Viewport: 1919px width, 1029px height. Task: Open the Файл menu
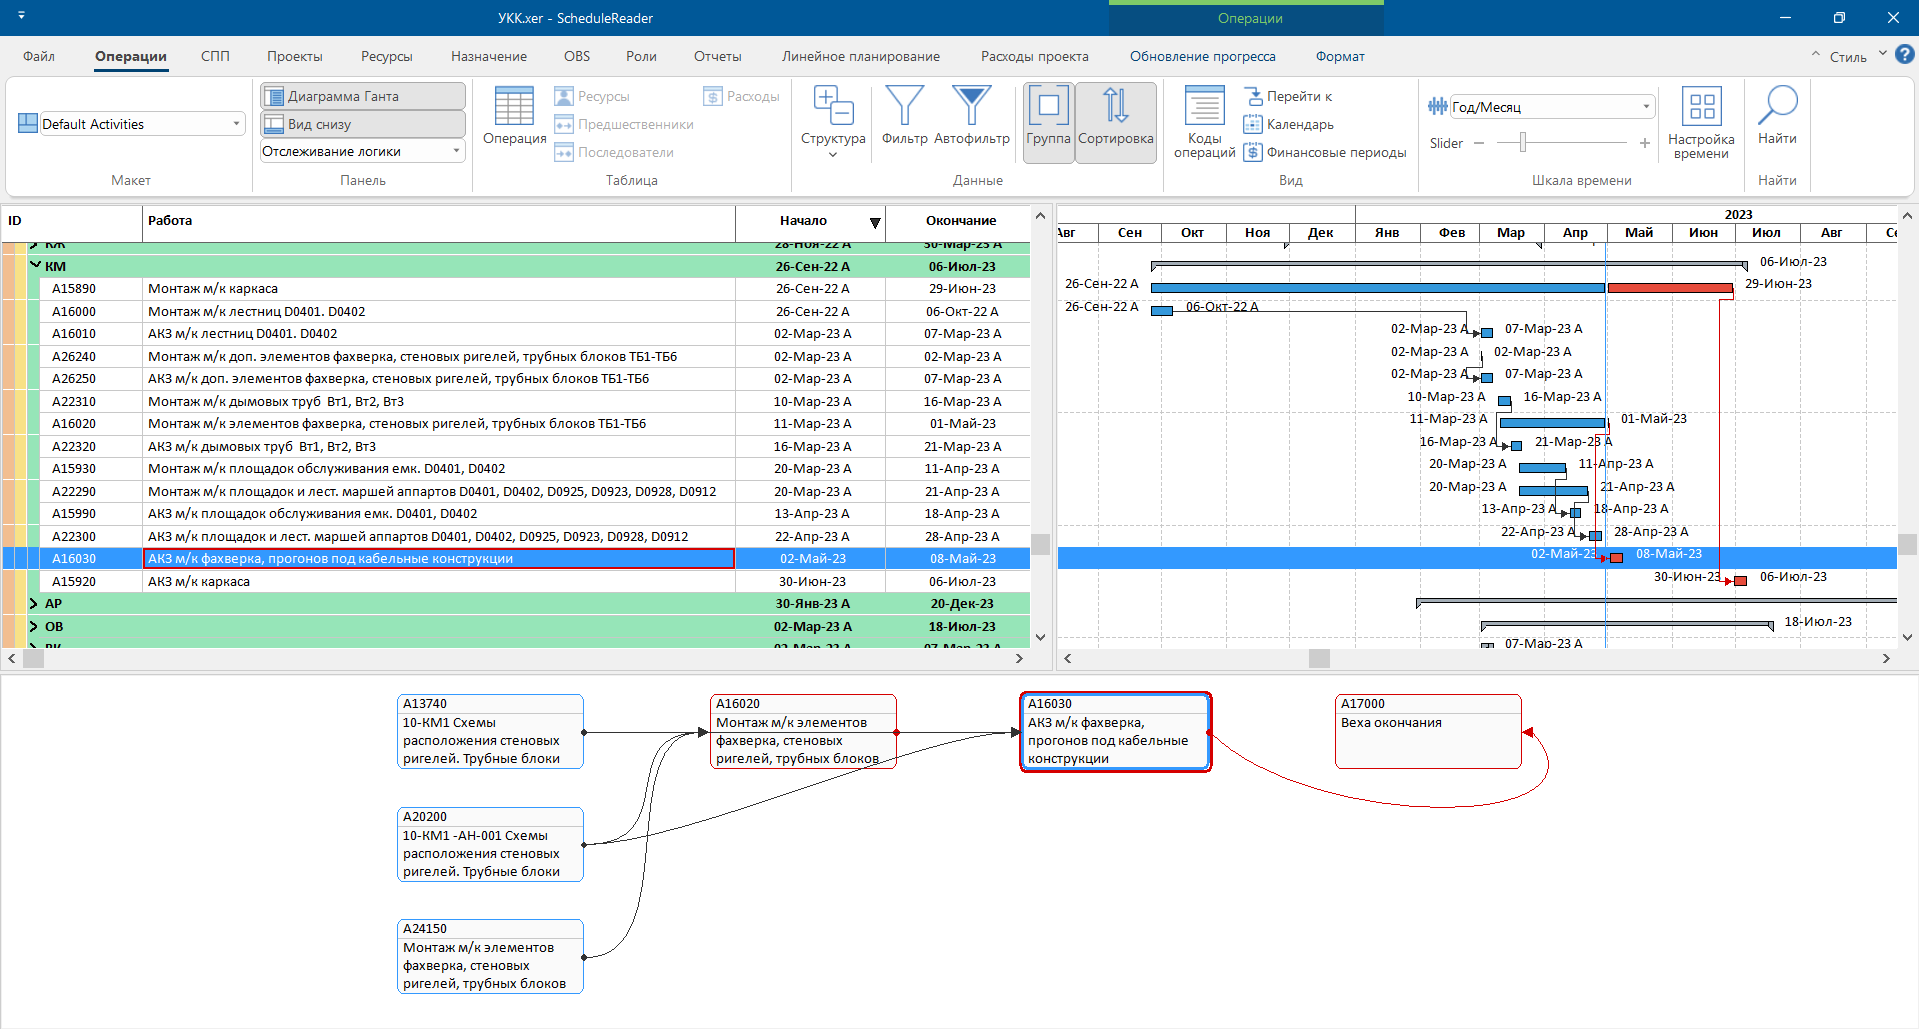click(39, 56)
